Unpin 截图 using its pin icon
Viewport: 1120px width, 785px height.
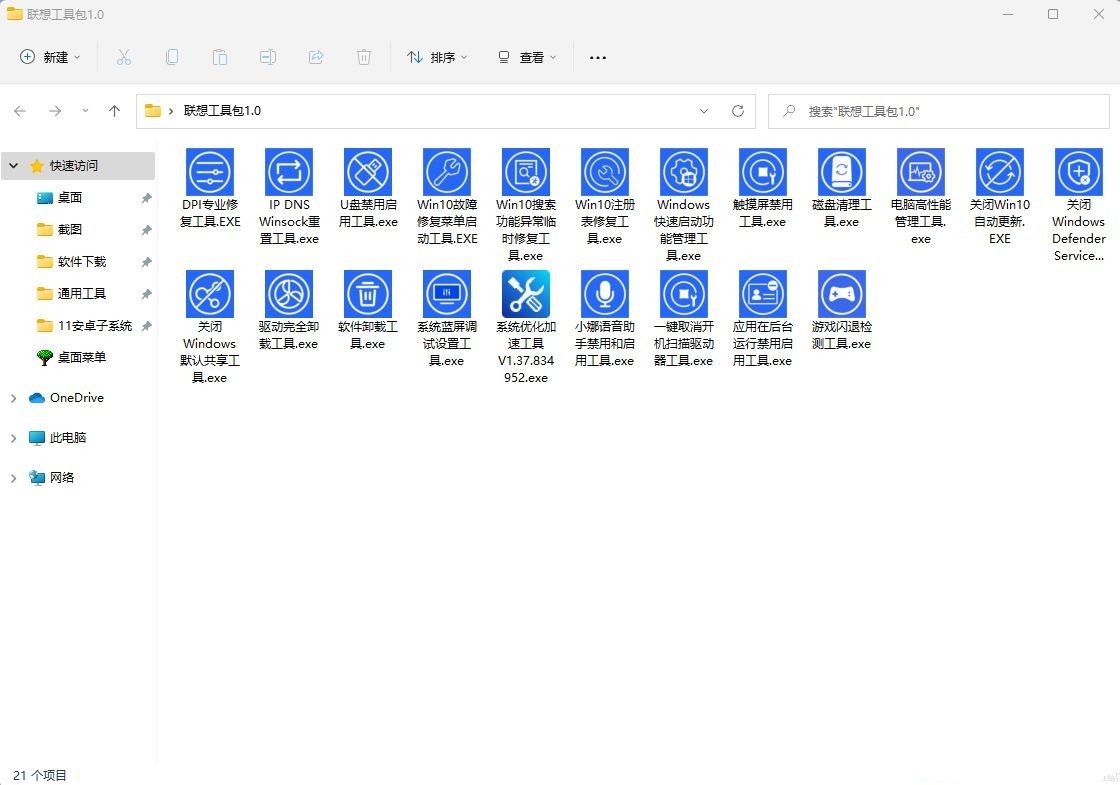tap(146, 230)
